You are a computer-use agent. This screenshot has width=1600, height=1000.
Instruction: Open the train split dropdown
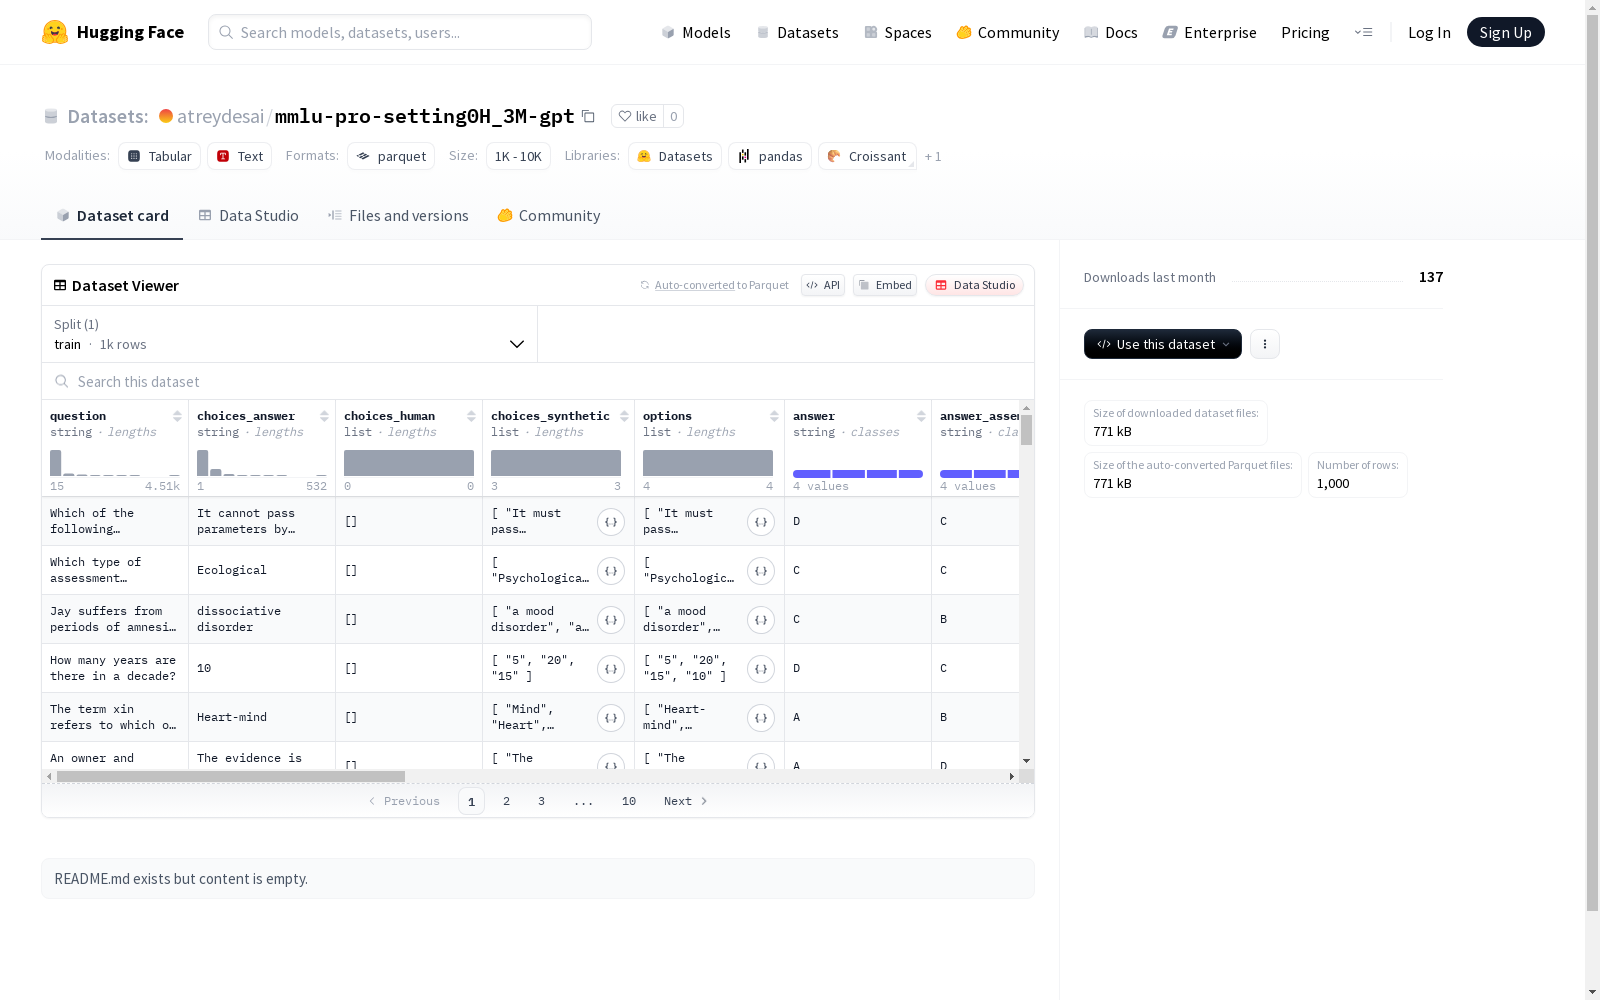pos(290,334)
